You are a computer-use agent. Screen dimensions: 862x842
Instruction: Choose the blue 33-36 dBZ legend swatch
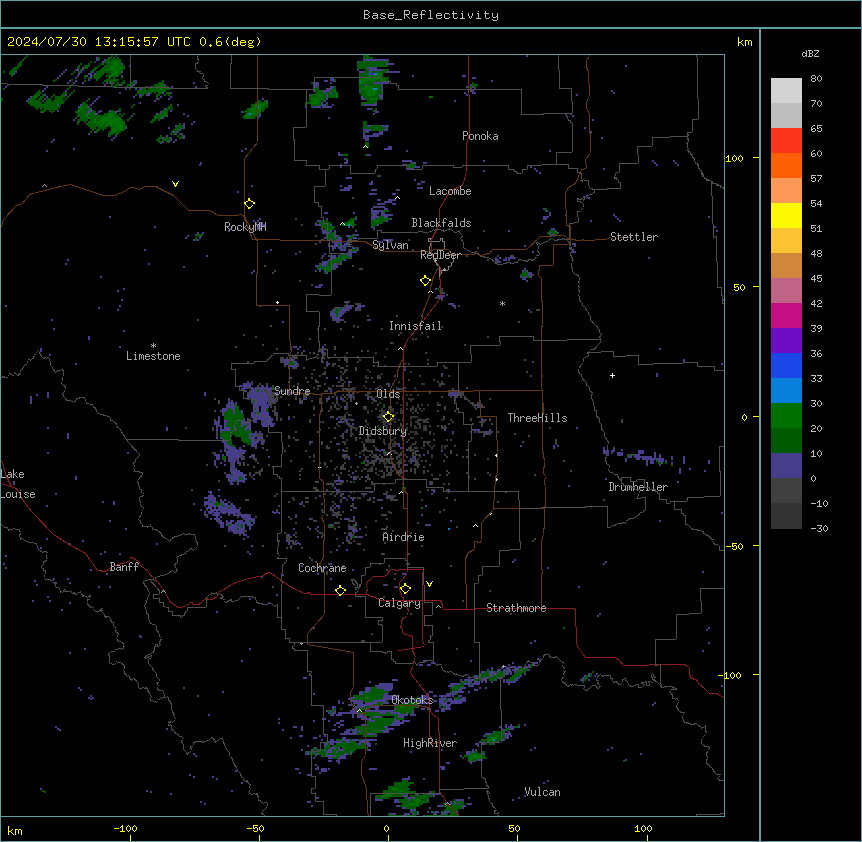pos(786,365)
